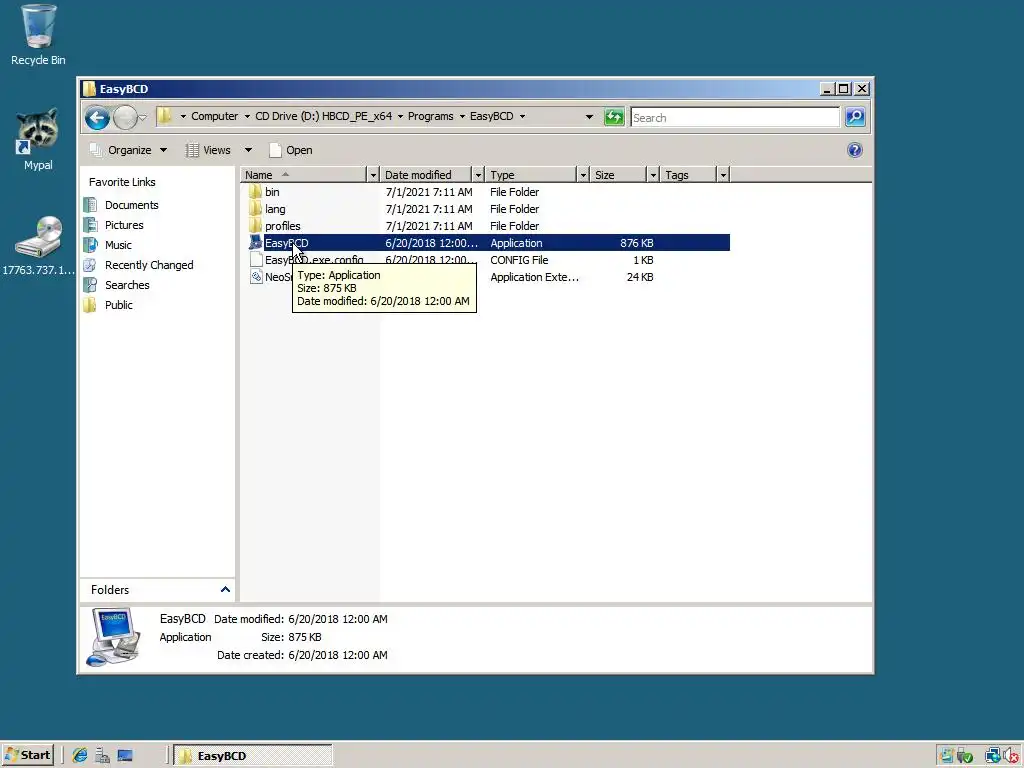This screenshot has width=1024, height=768.
Task: Click the EasyBCD preview thumbnail in details pane
Action: [x=114, y=637]
